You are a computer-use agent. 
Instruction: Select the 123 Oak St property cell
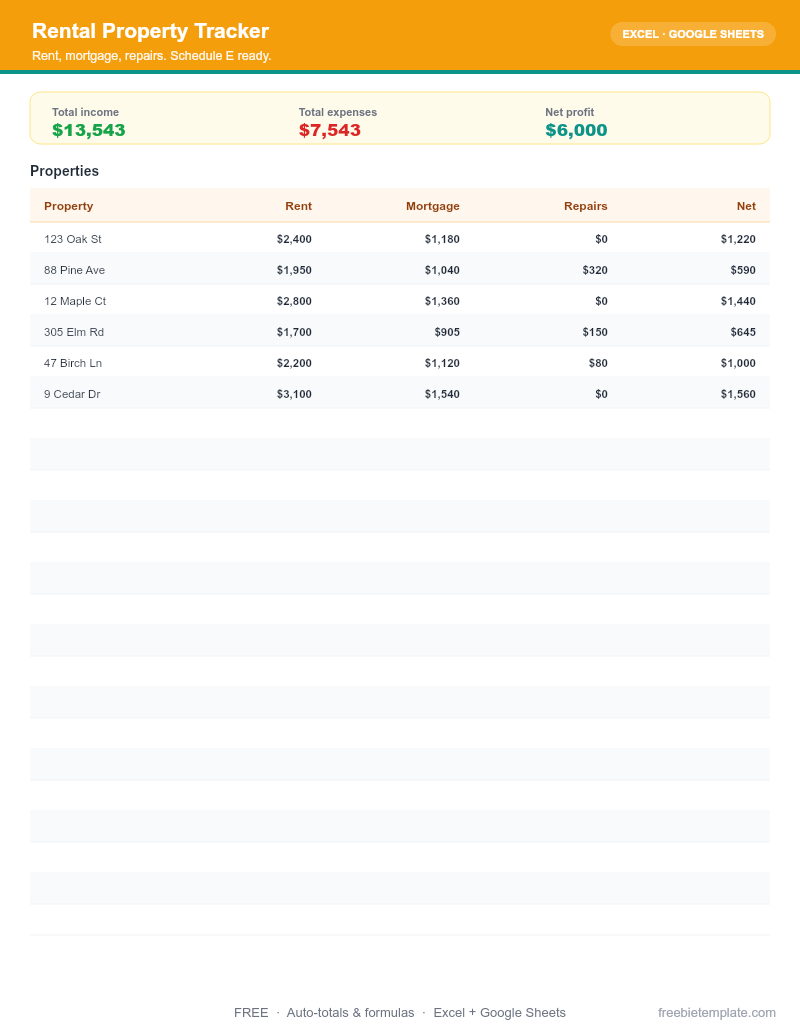click(x=73, y=239)
